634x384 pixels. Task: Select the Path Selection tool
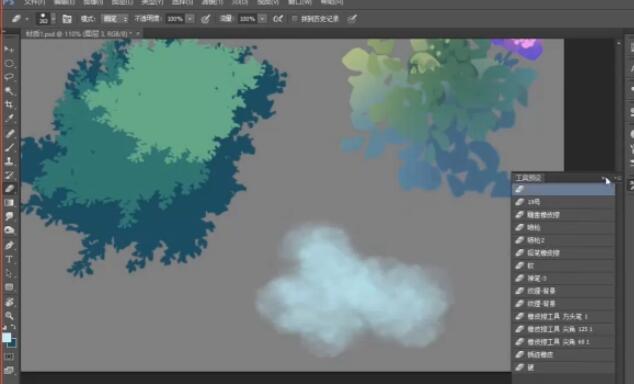[9, 274]
